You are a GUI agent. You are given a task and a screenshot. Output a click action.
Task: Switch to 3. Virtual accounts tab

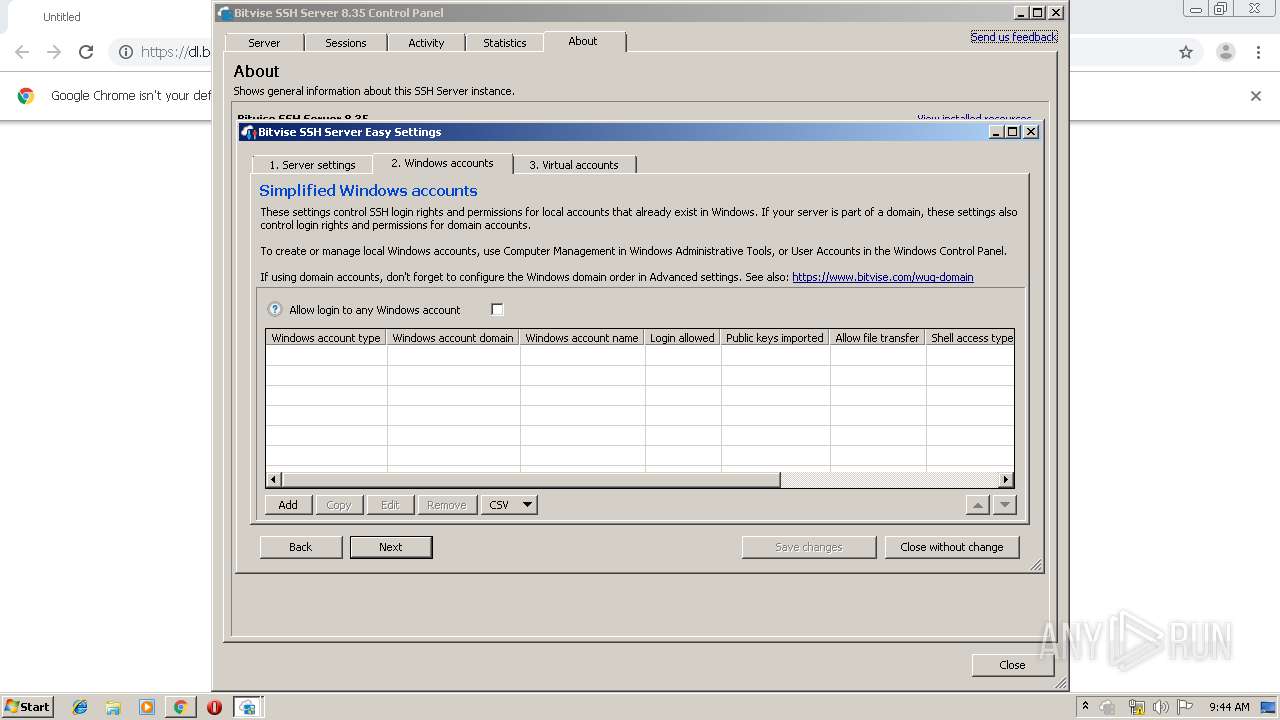coord(574,165)
